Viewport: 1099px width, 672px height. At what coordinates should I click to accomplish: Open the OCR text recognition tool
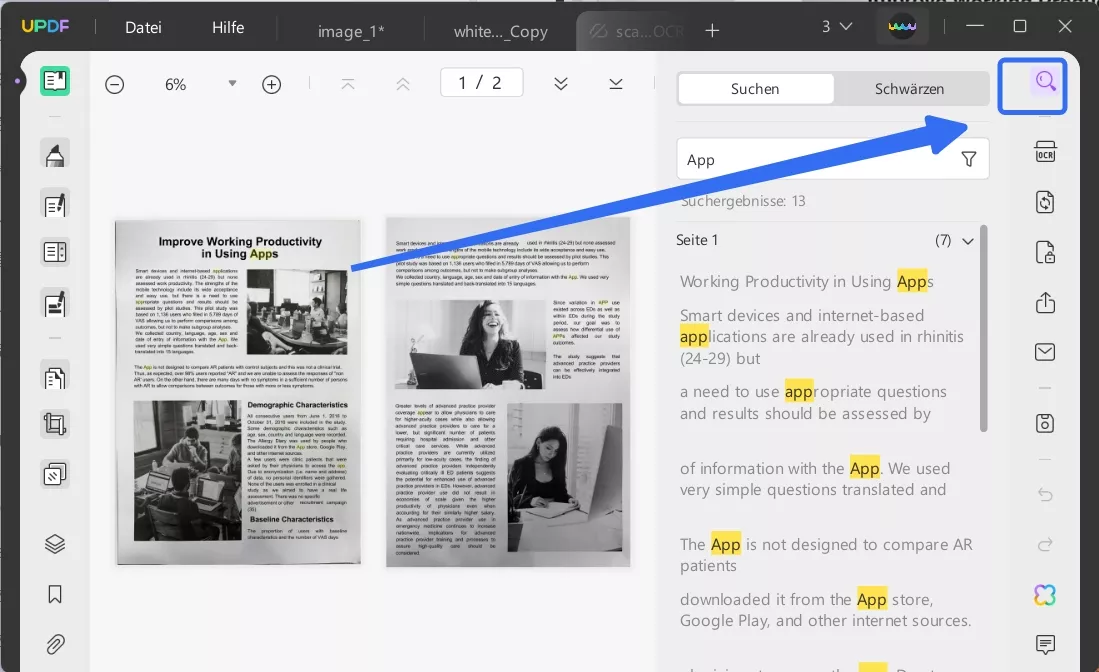(1045, 152)
